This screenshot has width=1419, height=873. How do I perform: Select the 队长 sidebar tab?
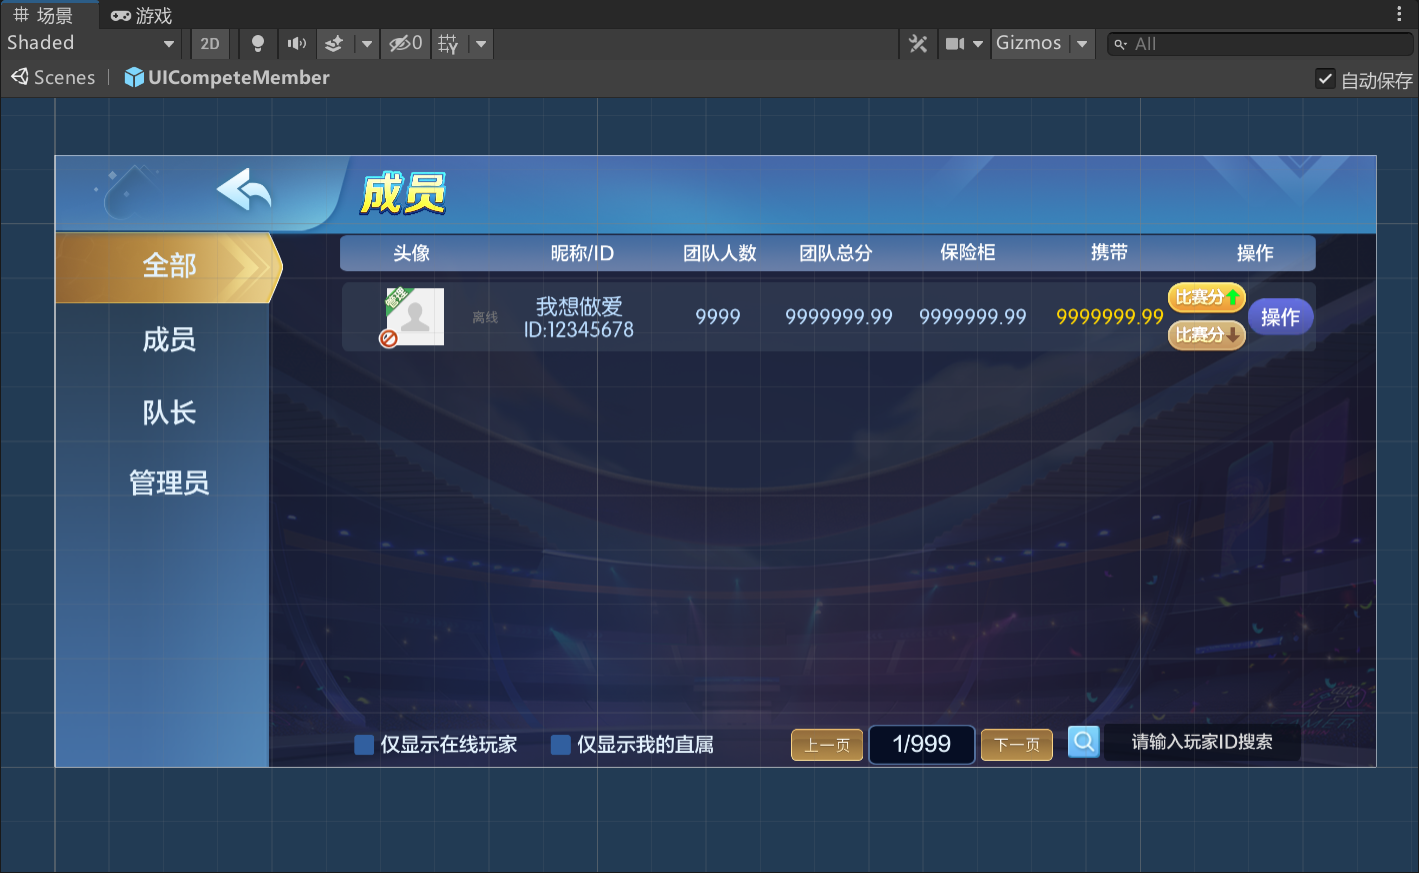[169, 412]
